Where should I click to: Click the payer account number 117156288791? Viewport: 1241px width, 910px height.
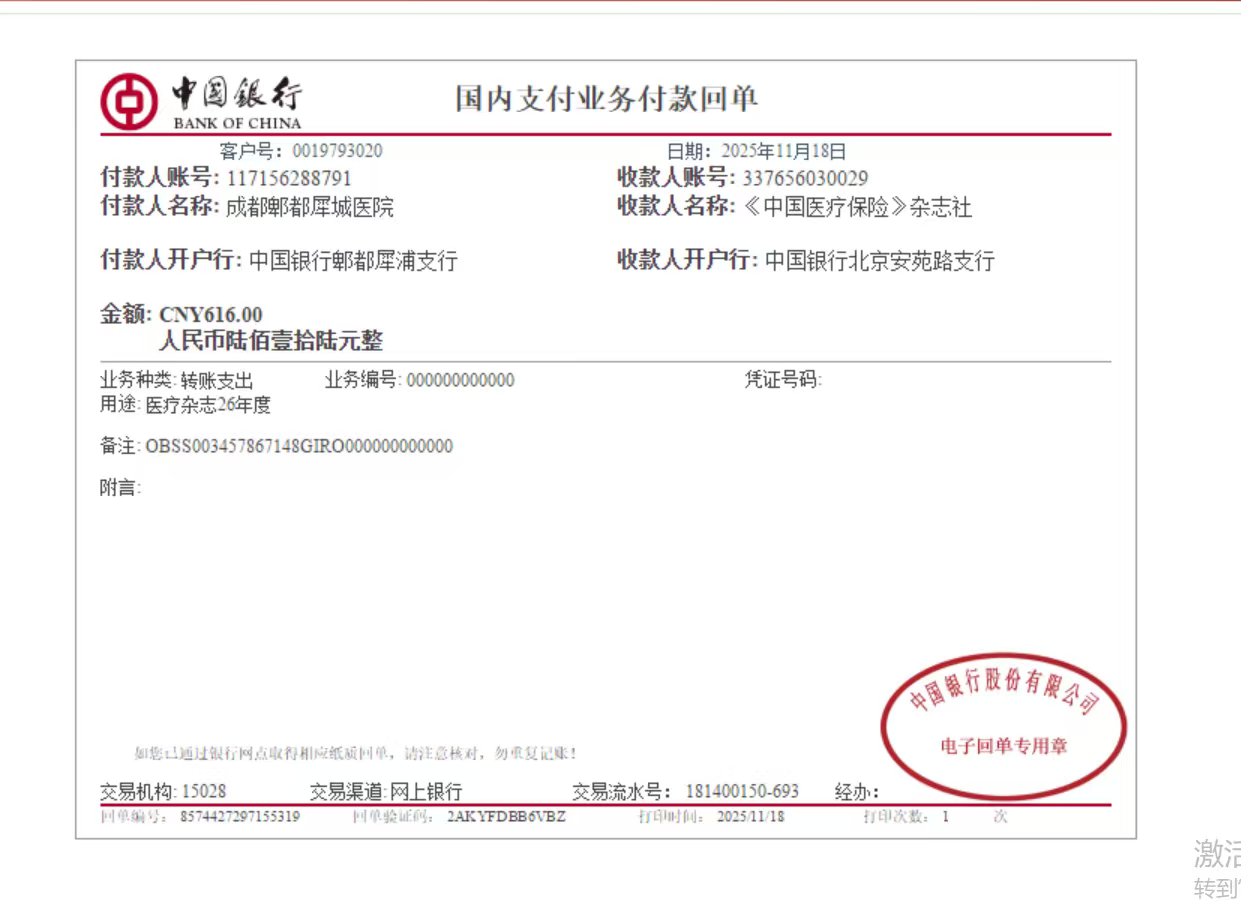289,179
